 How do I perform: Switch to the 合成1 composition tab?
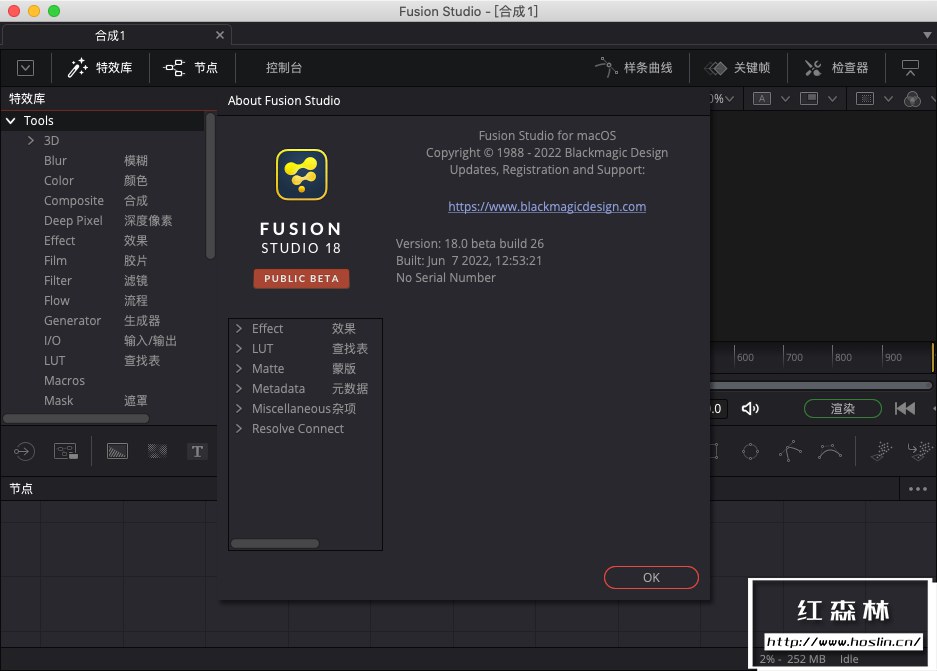click(111, 36)
